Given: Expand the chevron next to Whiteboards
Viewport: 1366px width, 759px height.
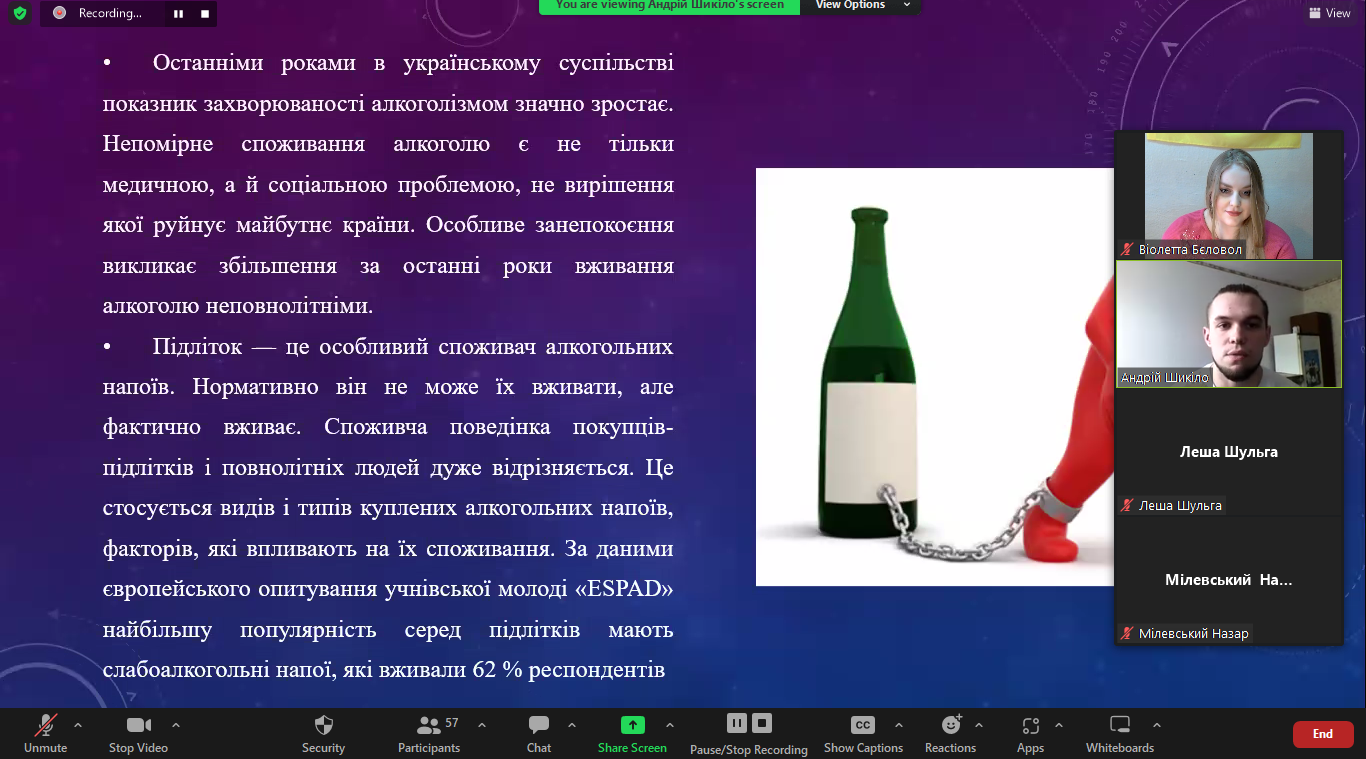Looking at the screenshot, I should (x=1157, y=725).
